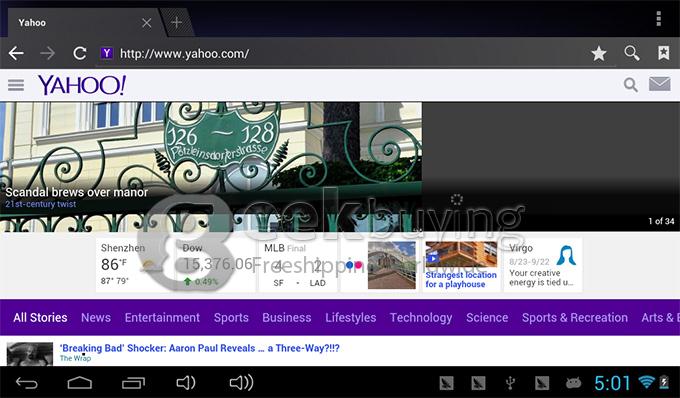The width and height of the screenshot is (680, 398).
Task: Open the Yahoo hamburger menu
Action: [x=16, y=85]
